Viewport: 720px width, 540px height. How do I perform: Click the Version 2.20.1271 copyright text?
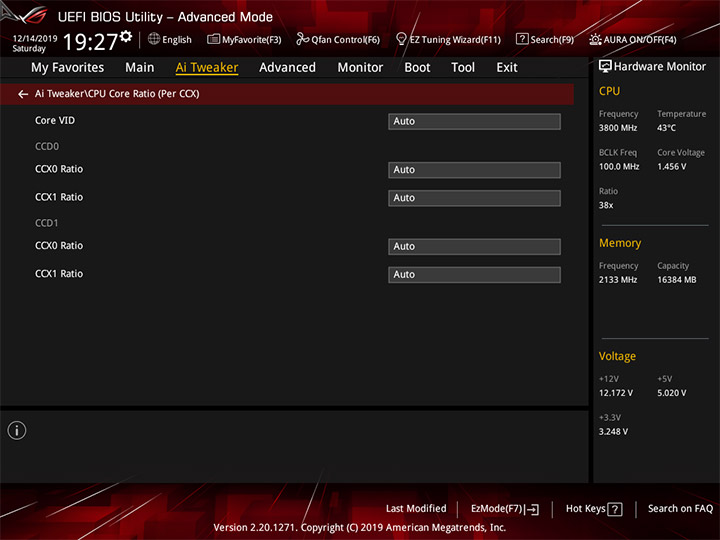coord(360,528)
